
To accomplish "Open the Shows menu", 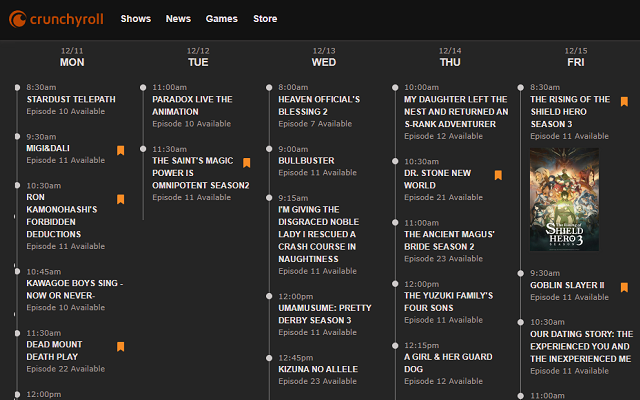I will click(x=136, y=19).
